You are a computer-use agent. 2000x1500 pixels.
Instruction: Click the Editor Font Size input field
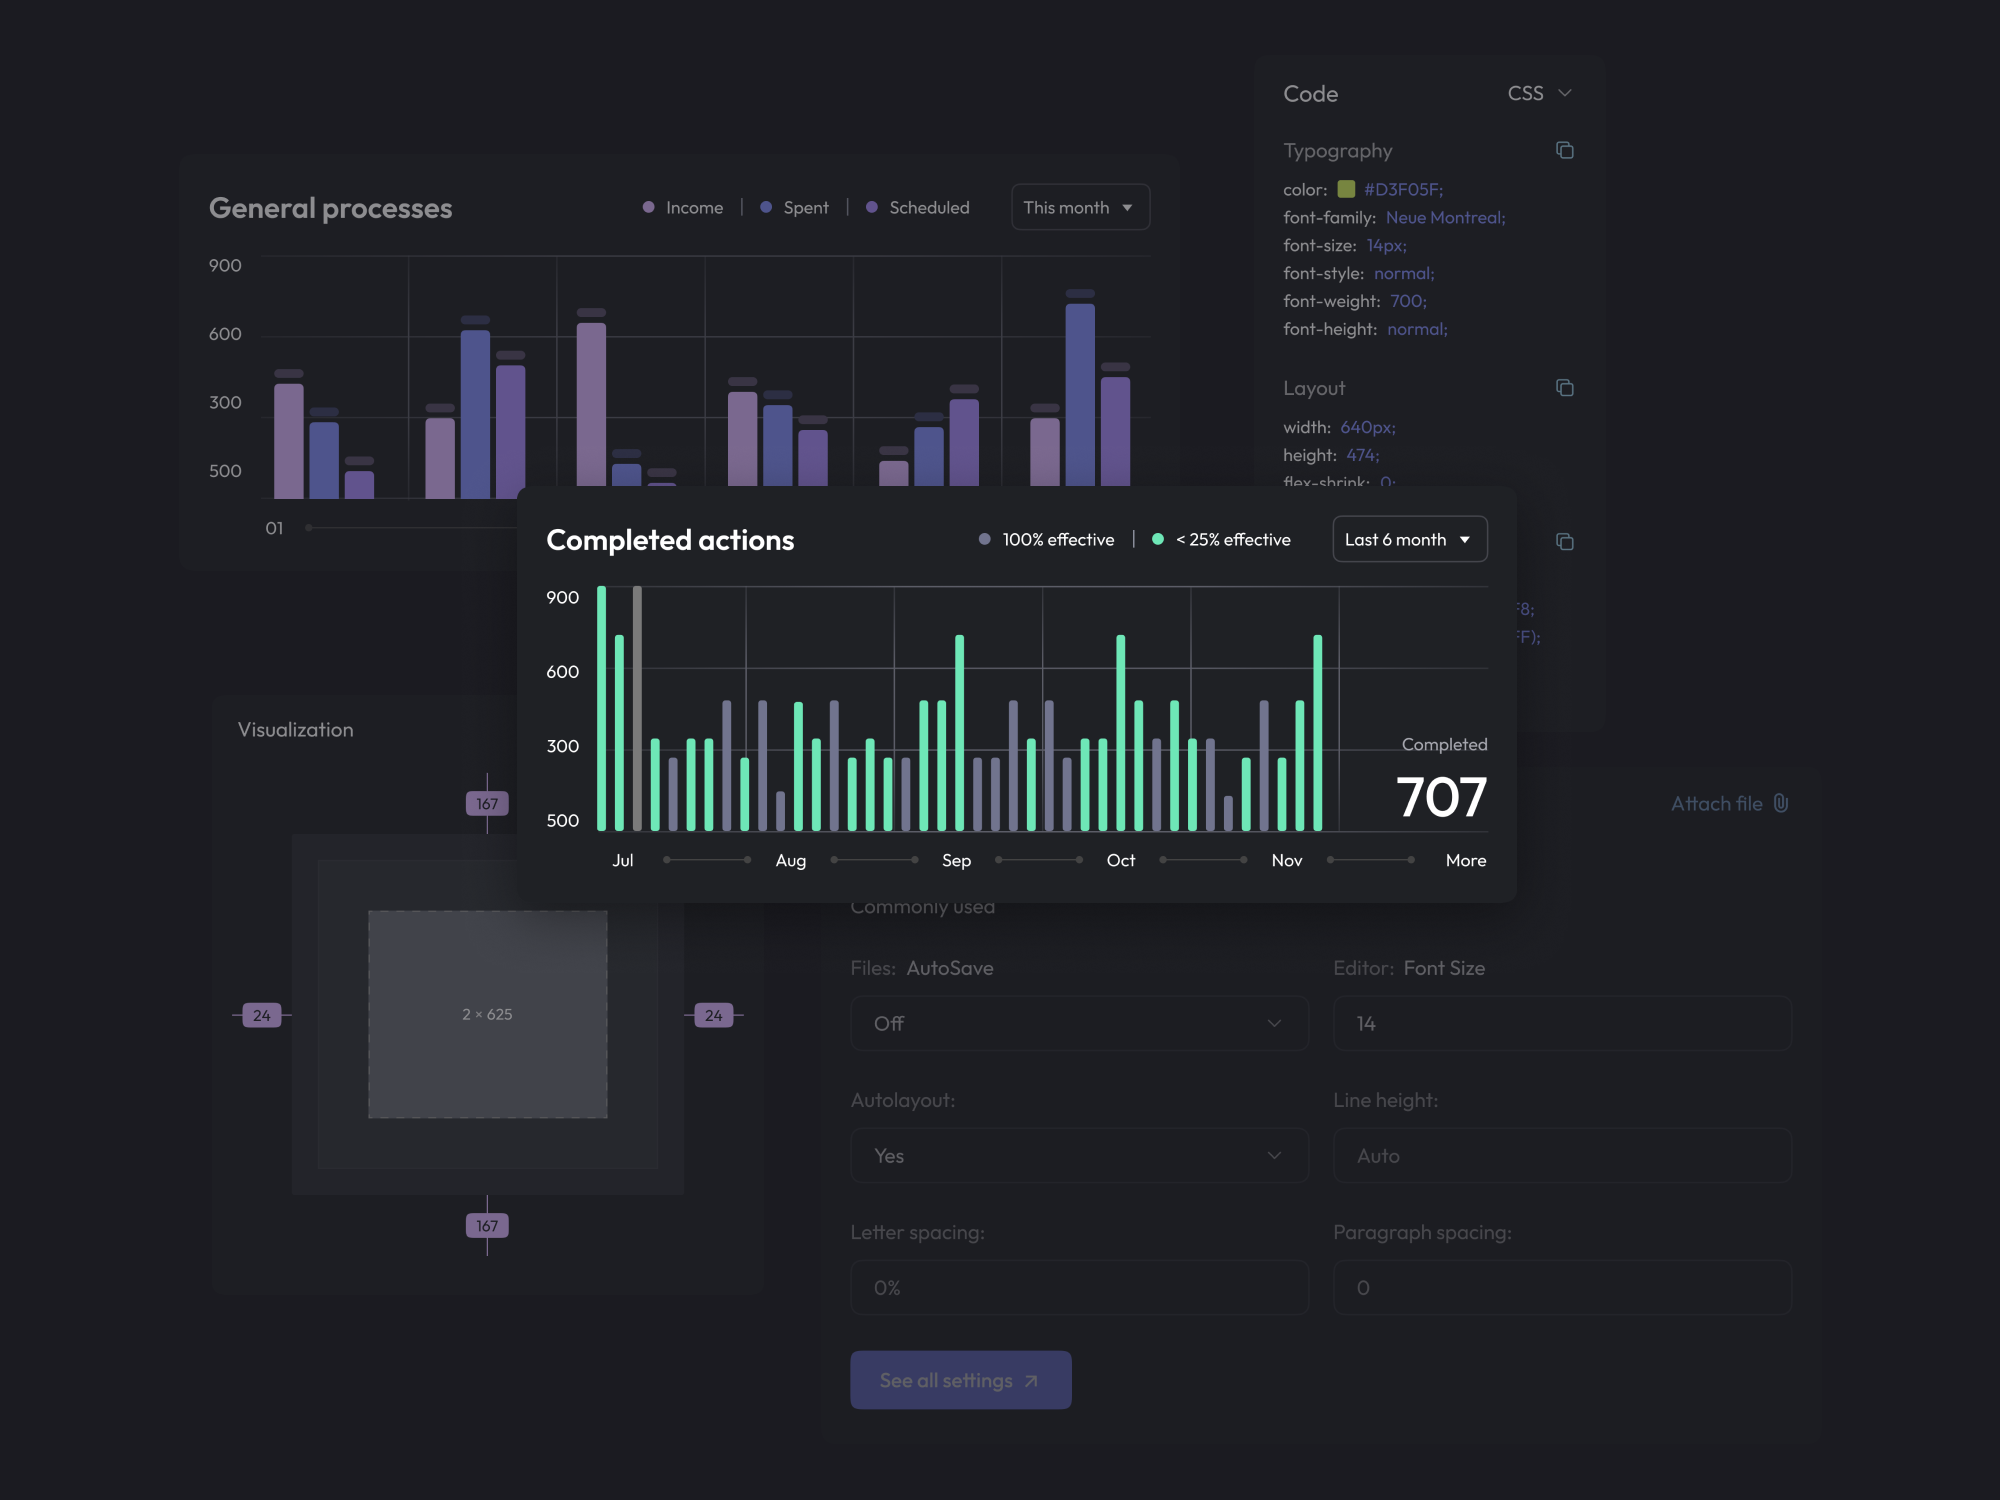click(x=1561, y=1023)
